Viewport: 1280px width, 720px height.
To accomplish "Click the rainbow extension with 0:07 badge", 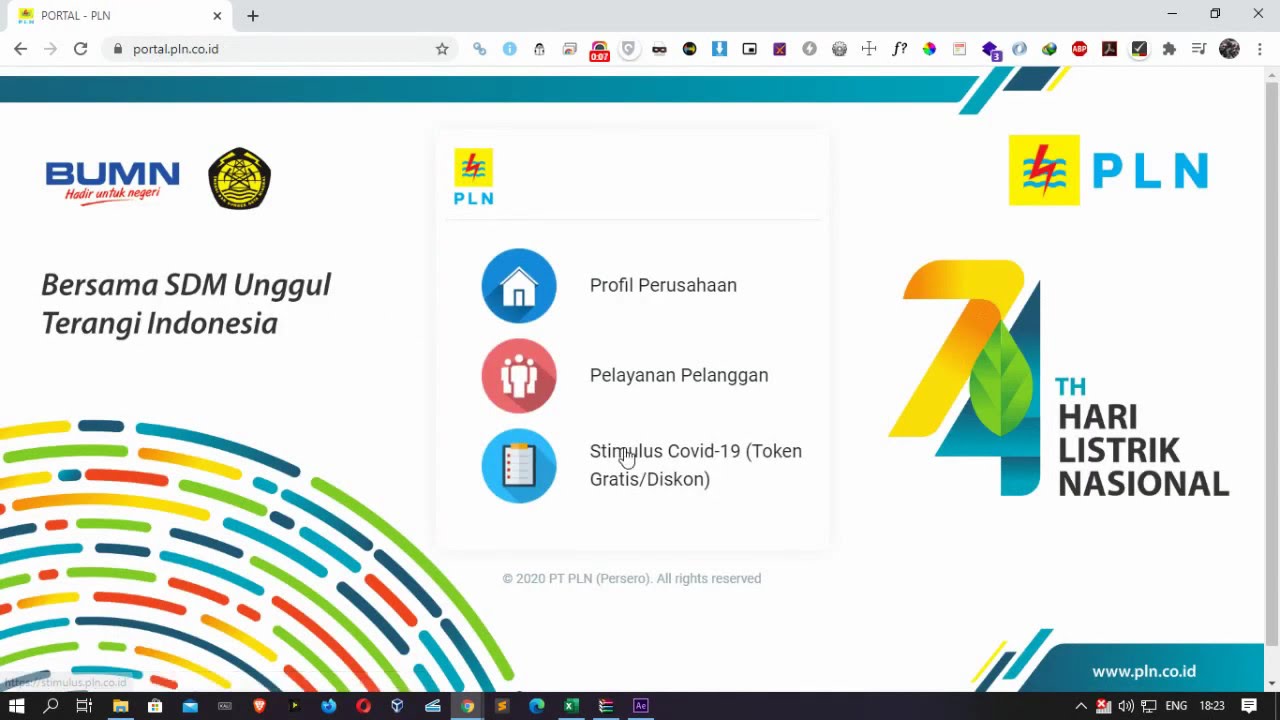I will click(599, 50).
